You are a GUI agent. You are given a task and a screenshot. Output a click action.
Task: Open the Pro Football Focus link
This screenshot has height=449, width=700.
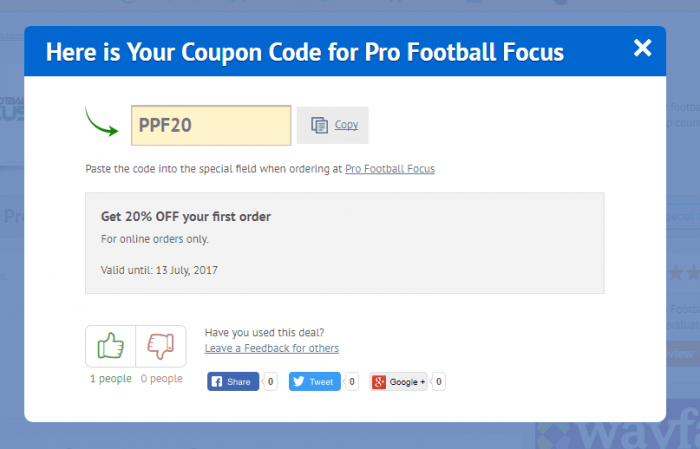pyautogui.click(x=390, y=169)
